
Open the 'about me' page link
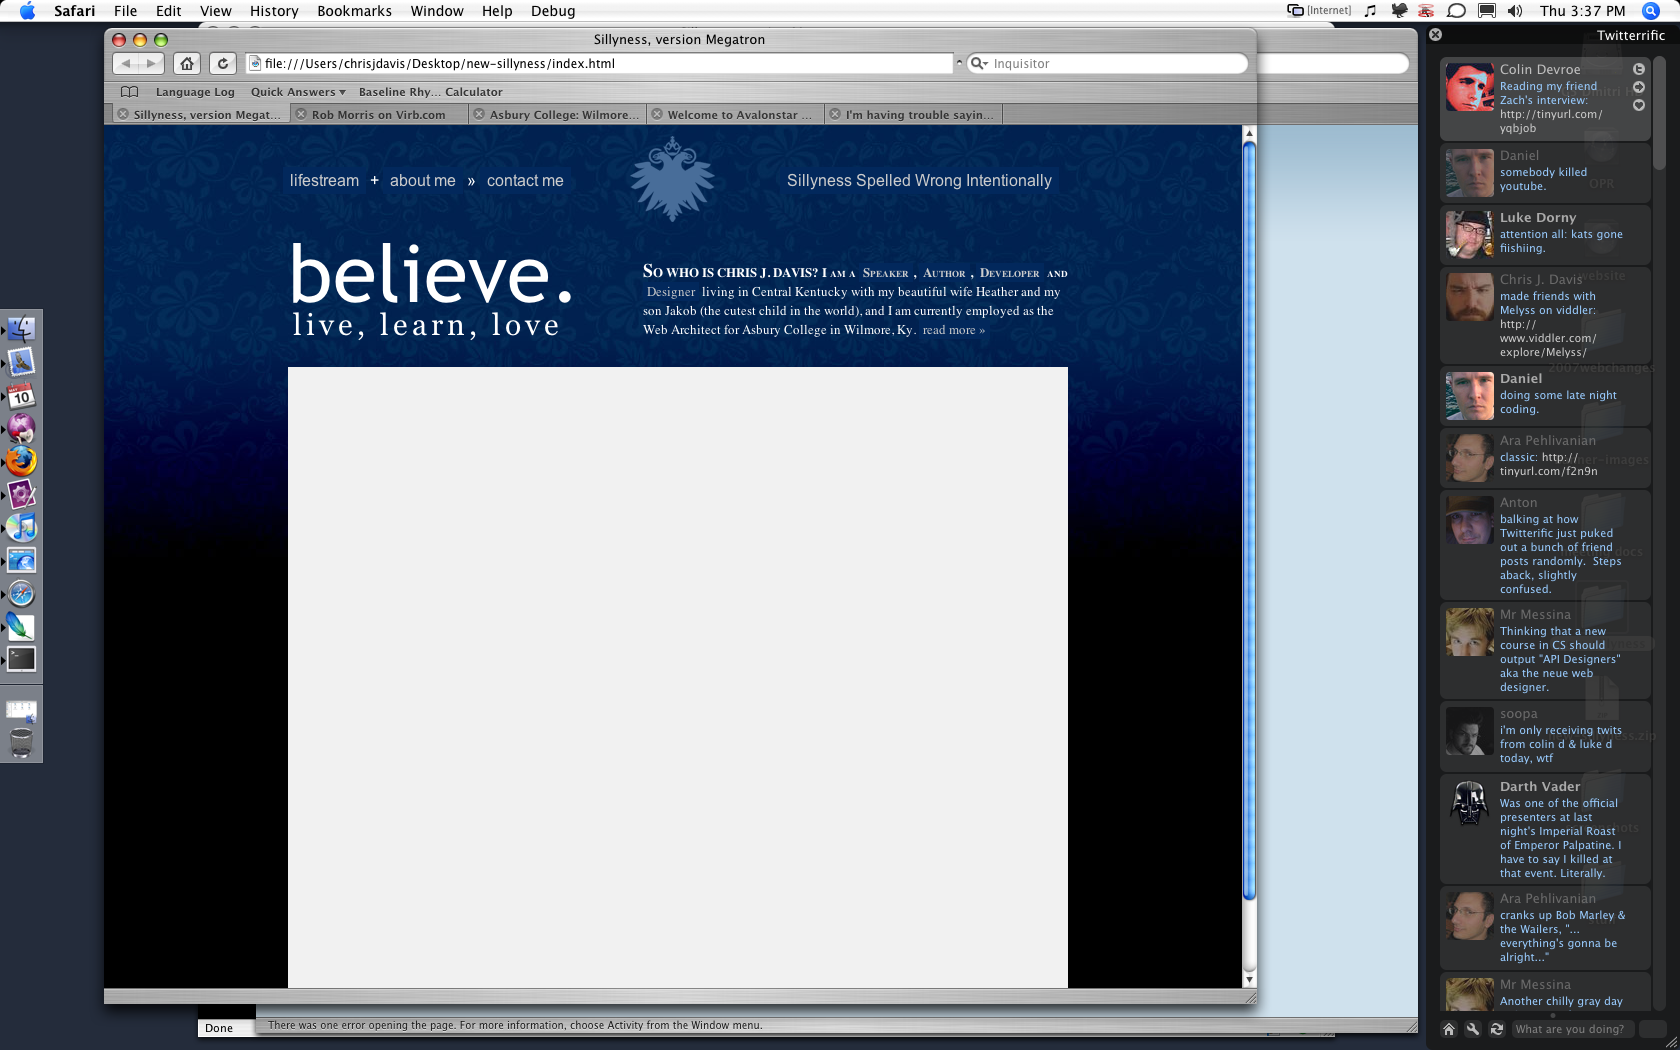tap(422, 181)
